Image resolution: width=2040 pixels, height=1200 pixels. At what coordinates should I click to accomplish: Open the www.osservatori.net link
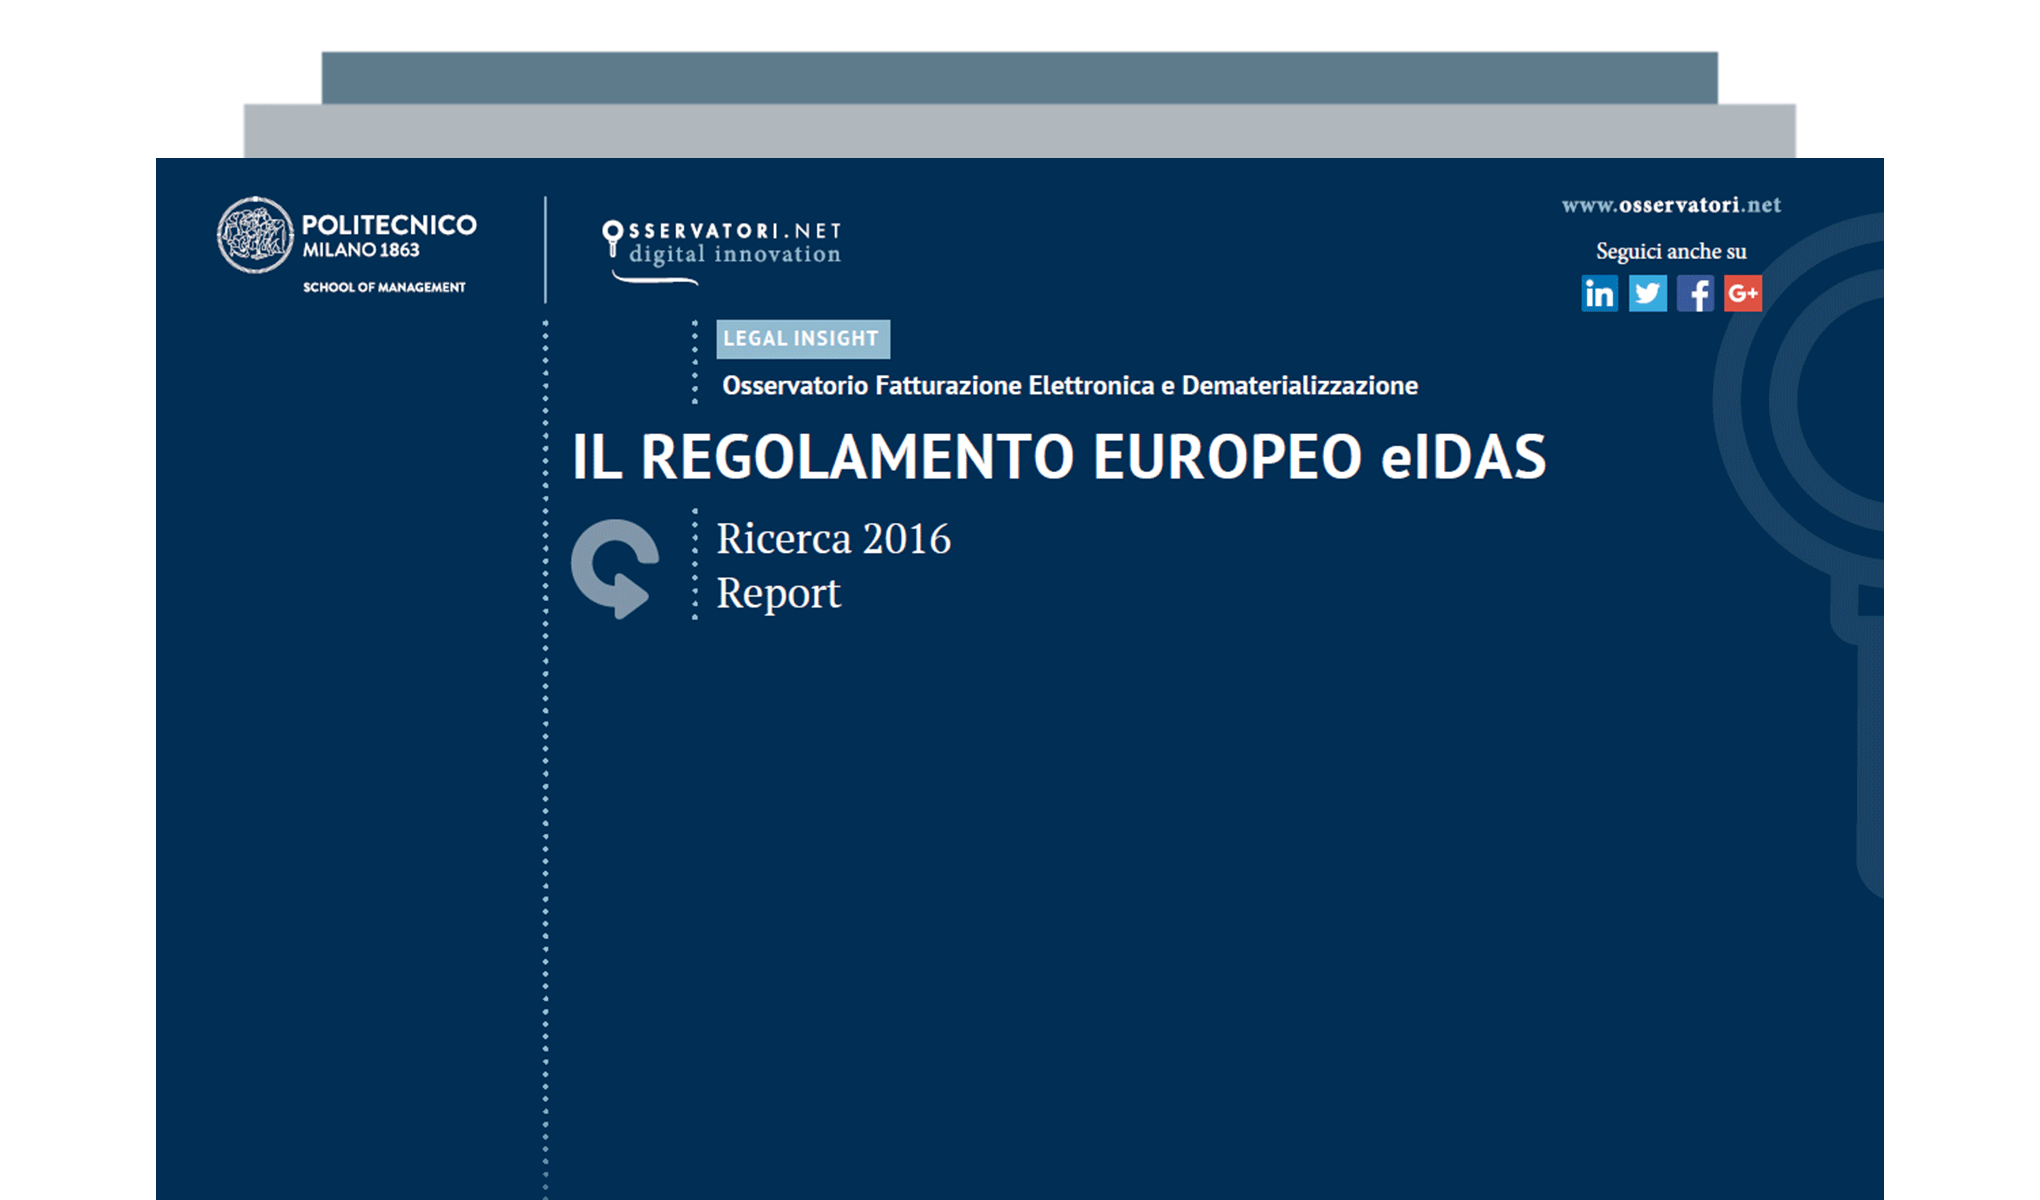[1671, 203]
